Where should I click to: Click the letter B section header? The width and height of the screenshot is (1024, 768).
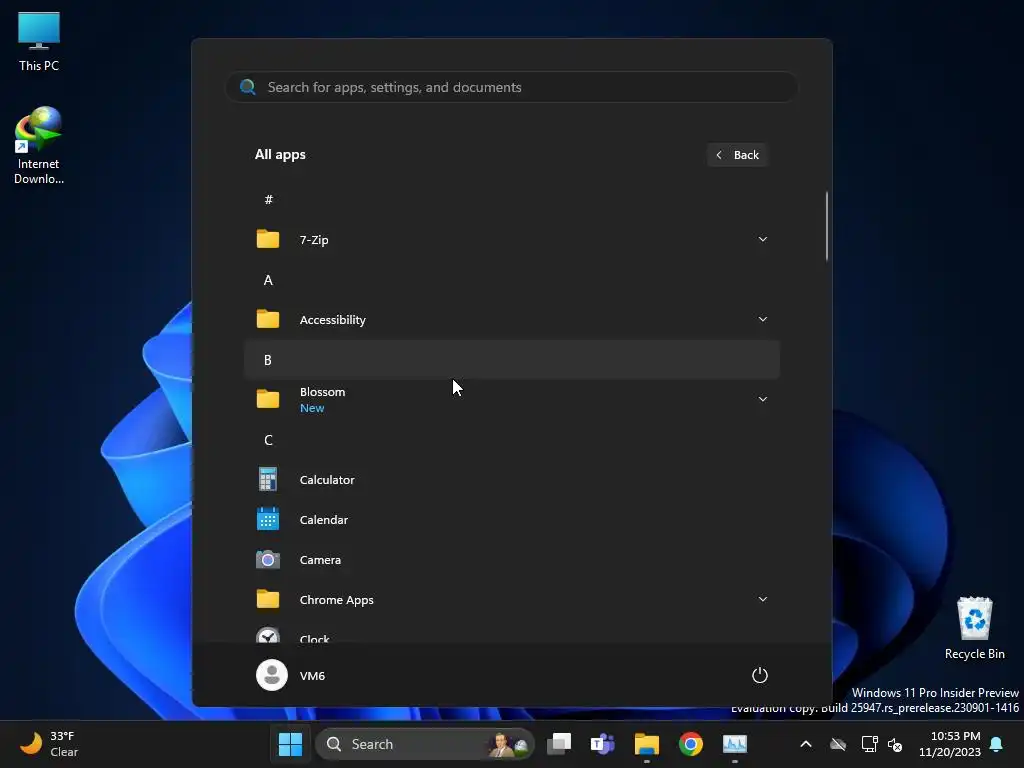pyautogui.click(x=511, y=359)
